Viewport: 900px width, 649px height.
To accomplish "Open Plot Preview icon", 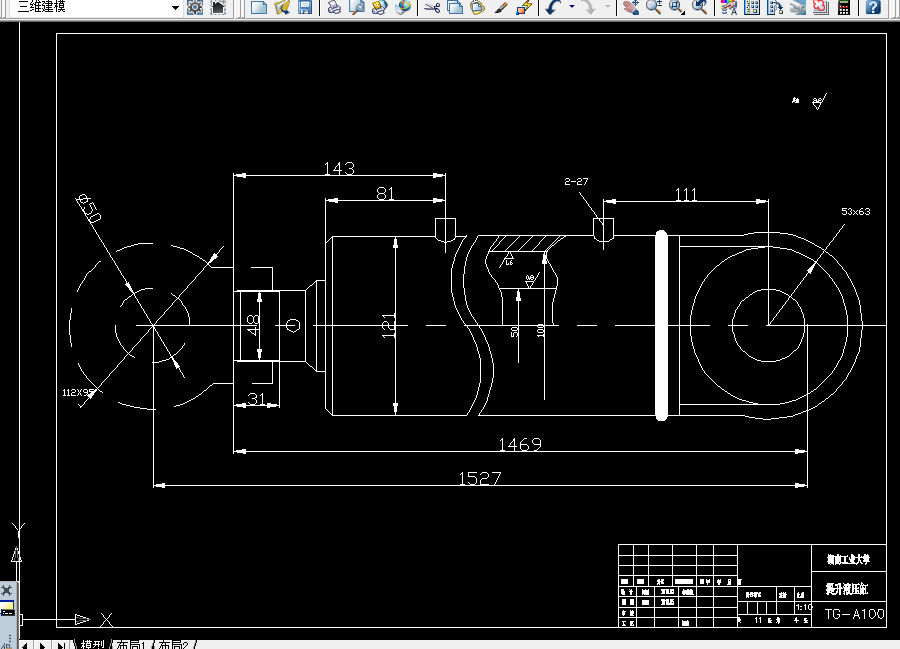I will pyautogui.click(x=357, y=7).
